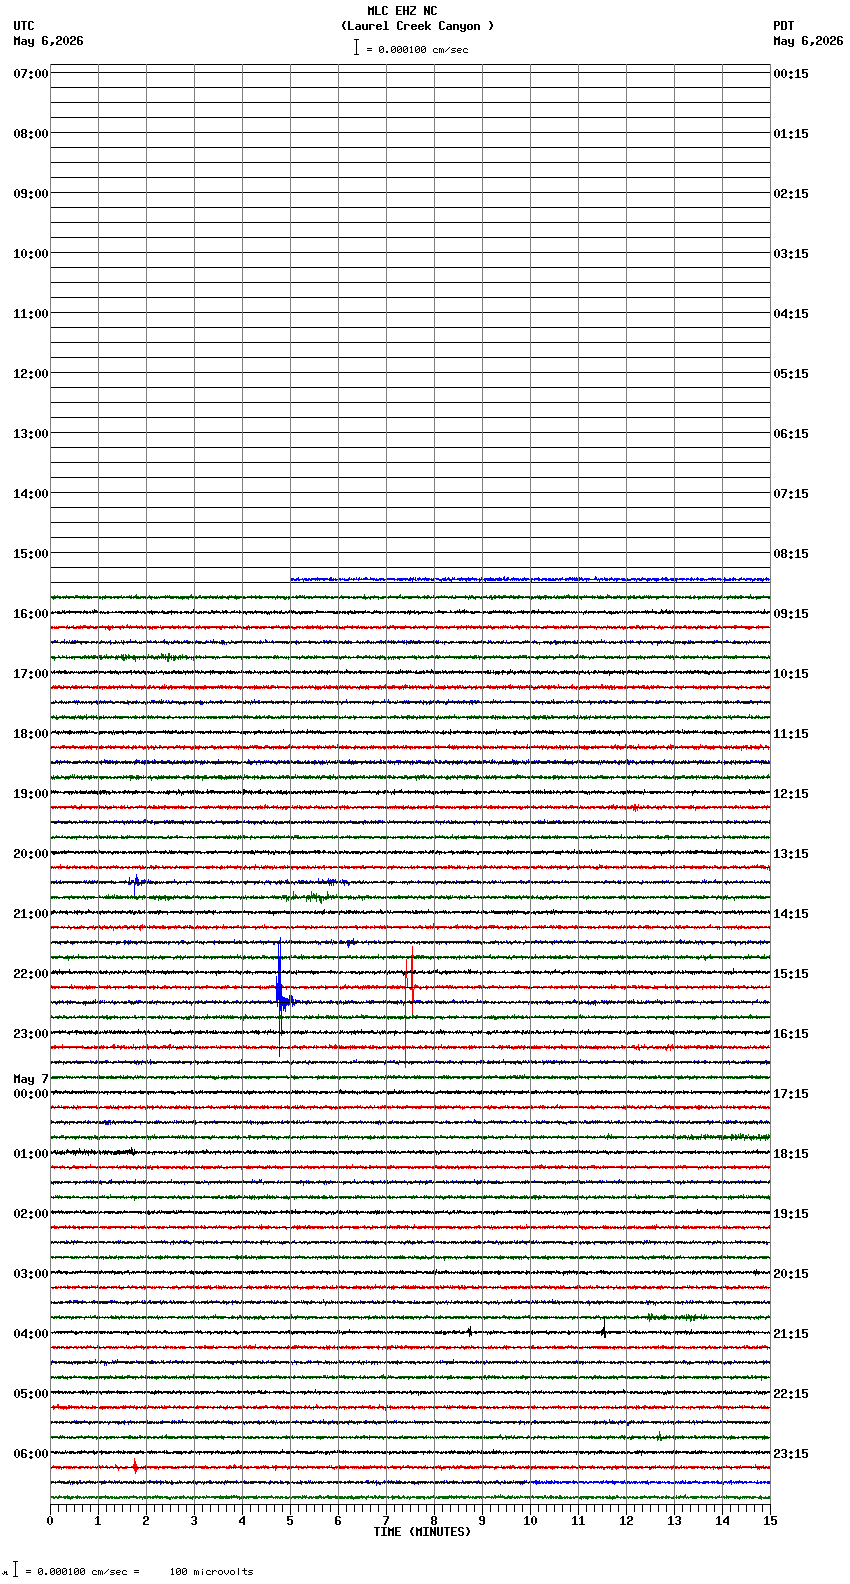Click the 15 tick label on time axis

pyautogui.click(x=770, y=1521)
